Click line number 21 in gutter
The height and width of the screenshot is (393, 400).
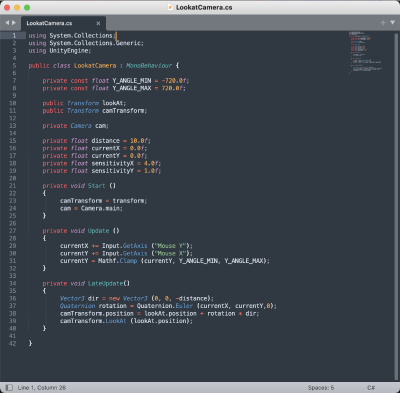click(12, 186)
